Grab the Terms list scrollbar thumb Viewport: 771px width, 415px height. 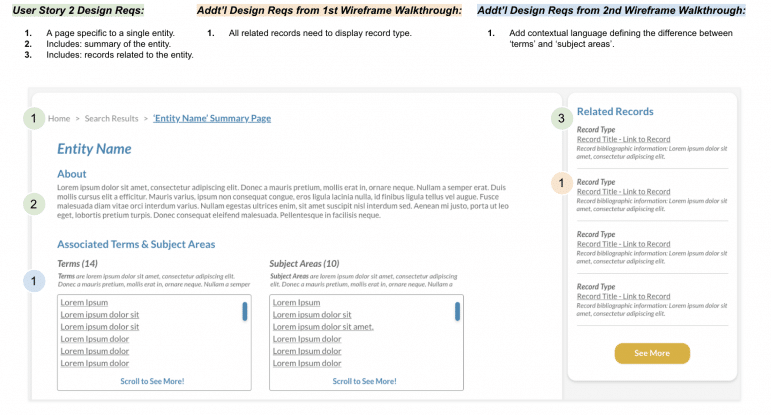245,312
